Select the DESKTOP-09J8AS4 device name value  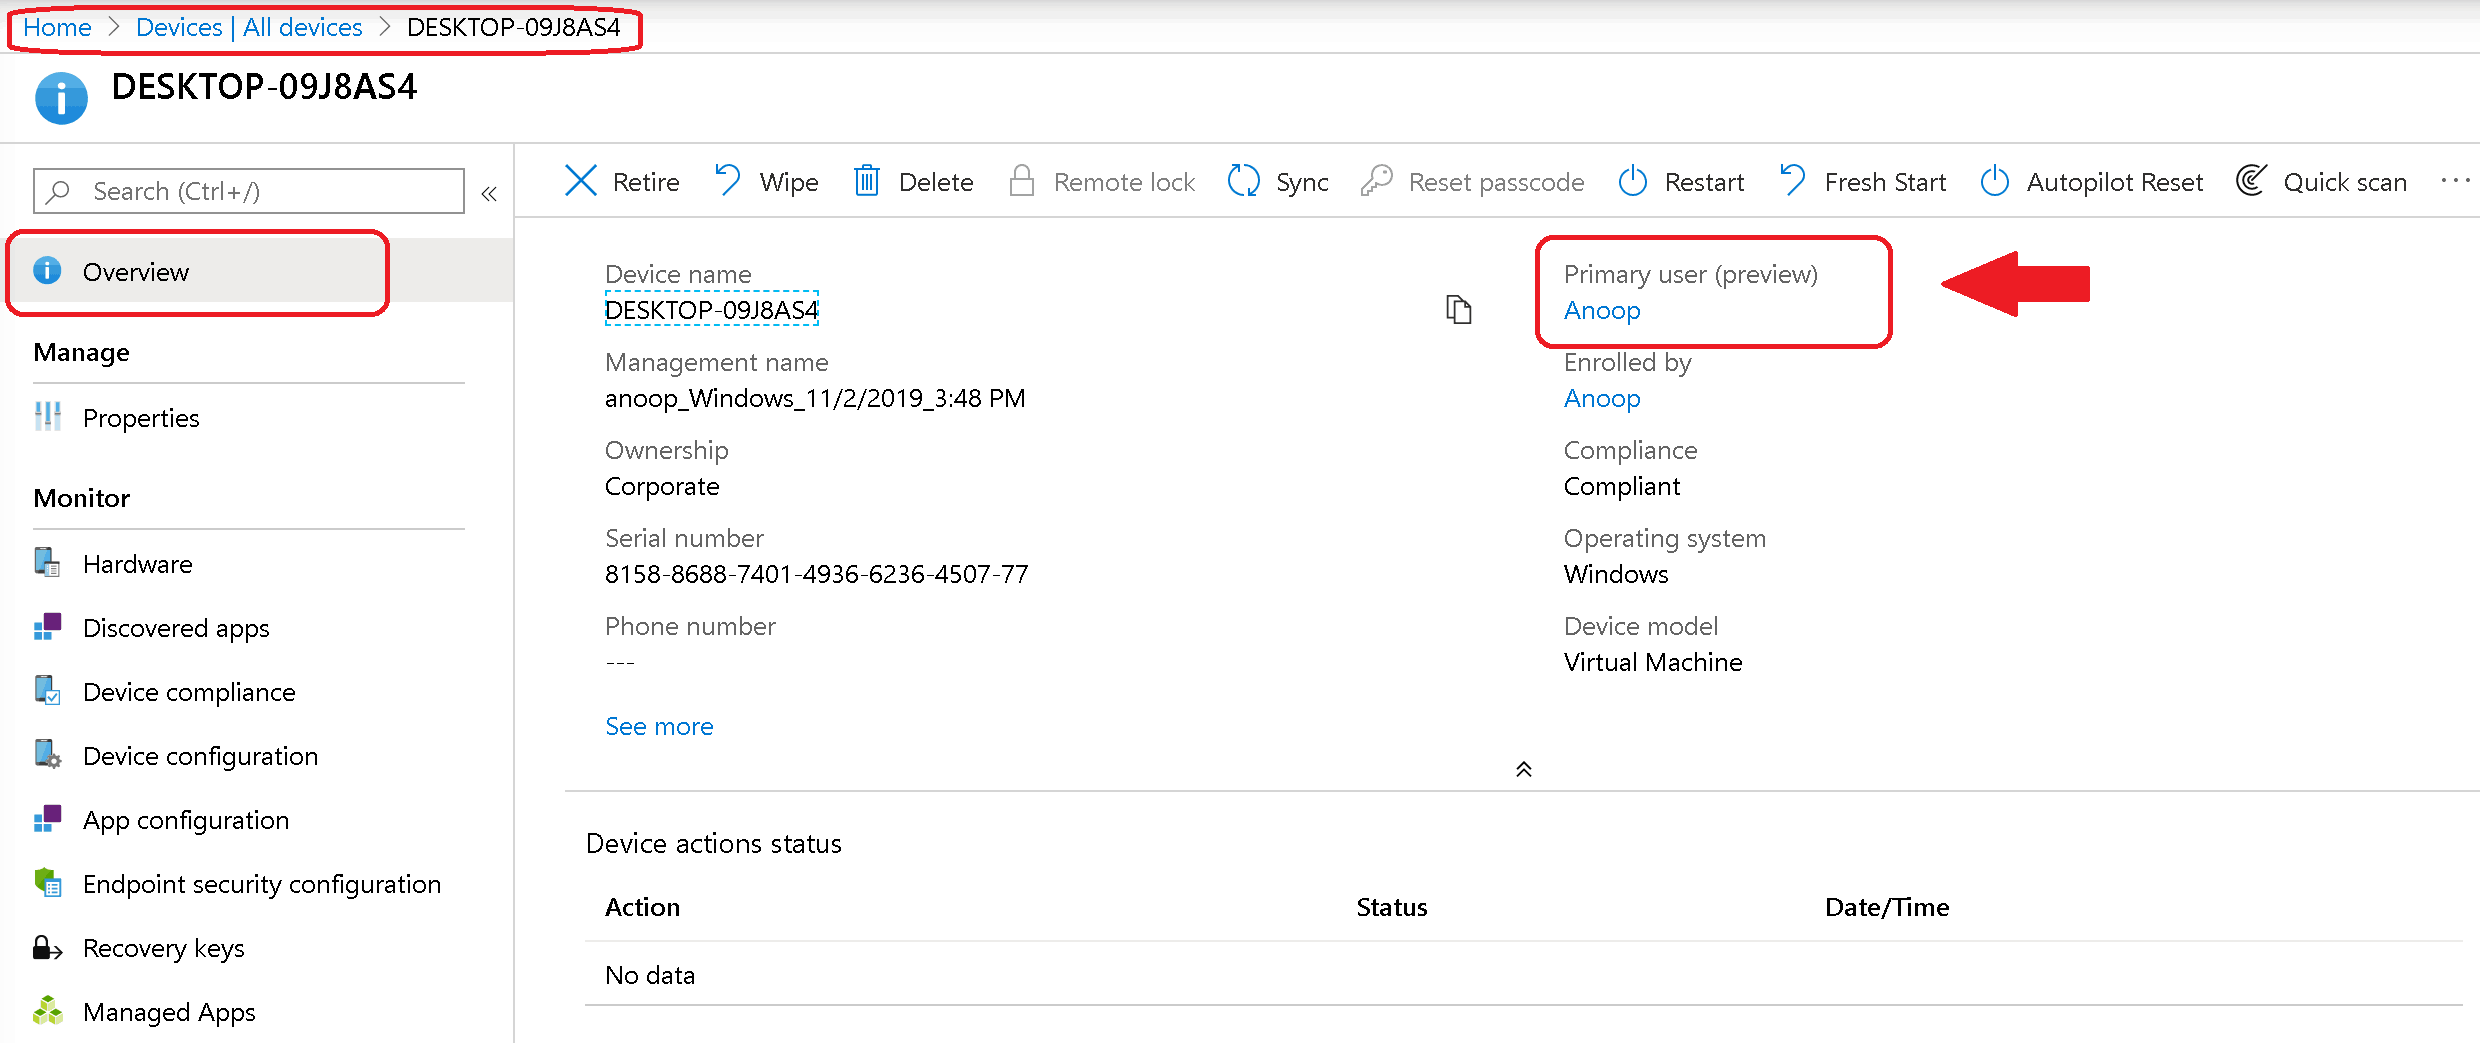click(x=712, y=310)
